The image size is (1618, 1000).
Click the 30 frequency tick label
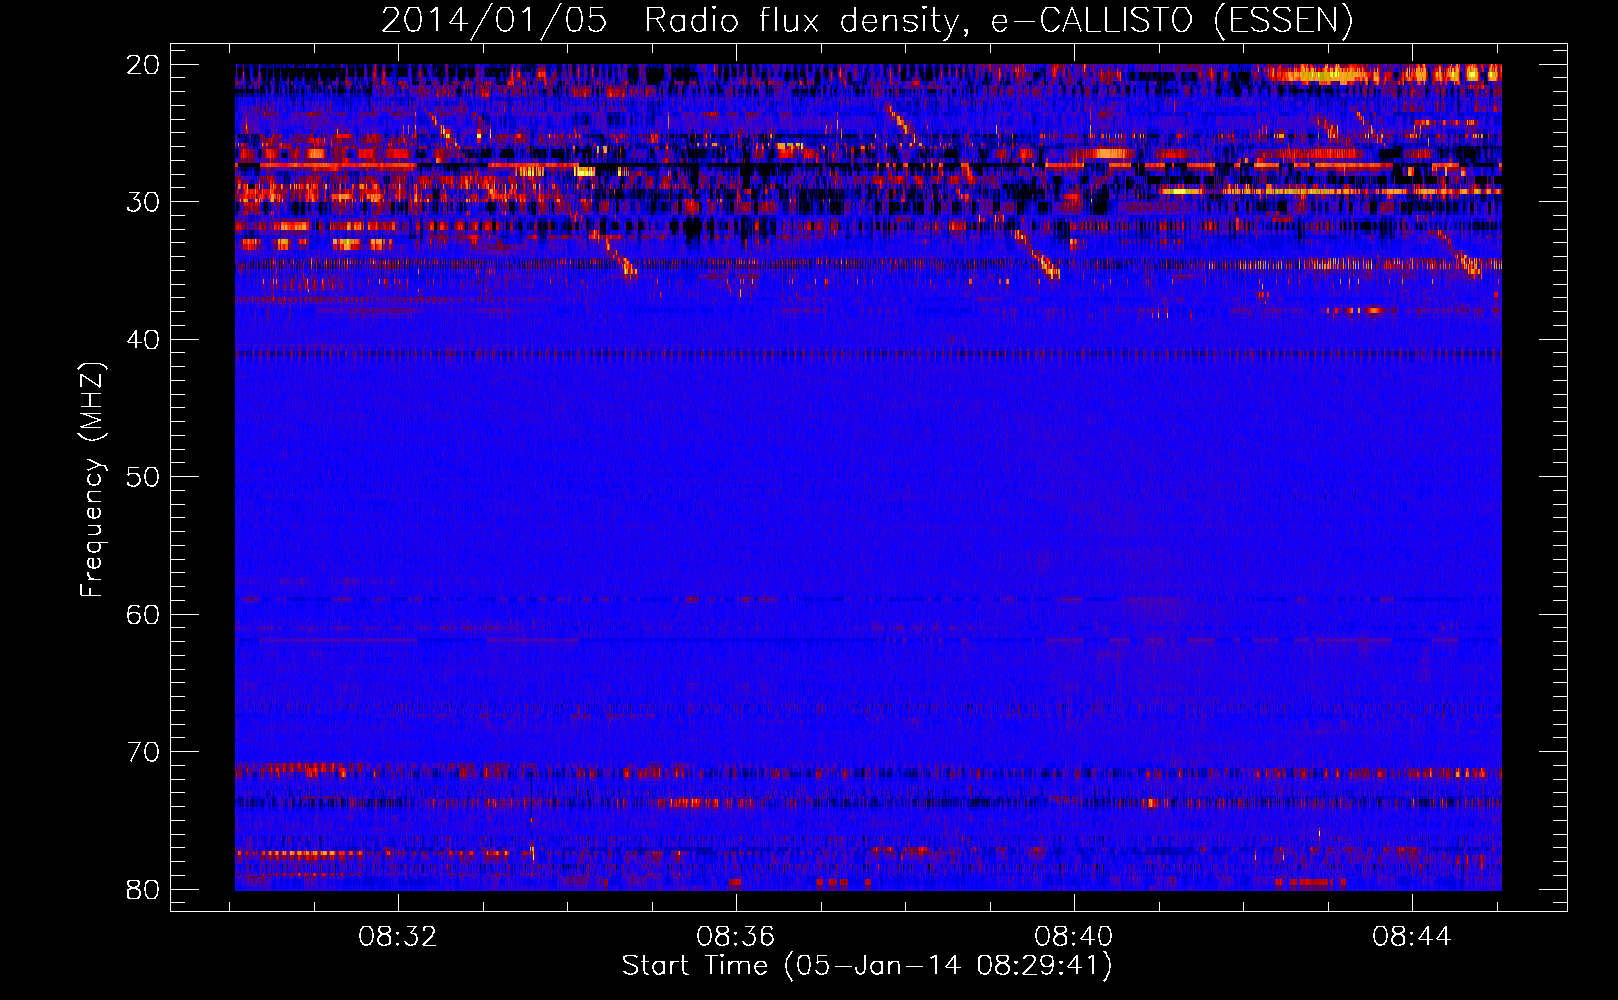143,202
